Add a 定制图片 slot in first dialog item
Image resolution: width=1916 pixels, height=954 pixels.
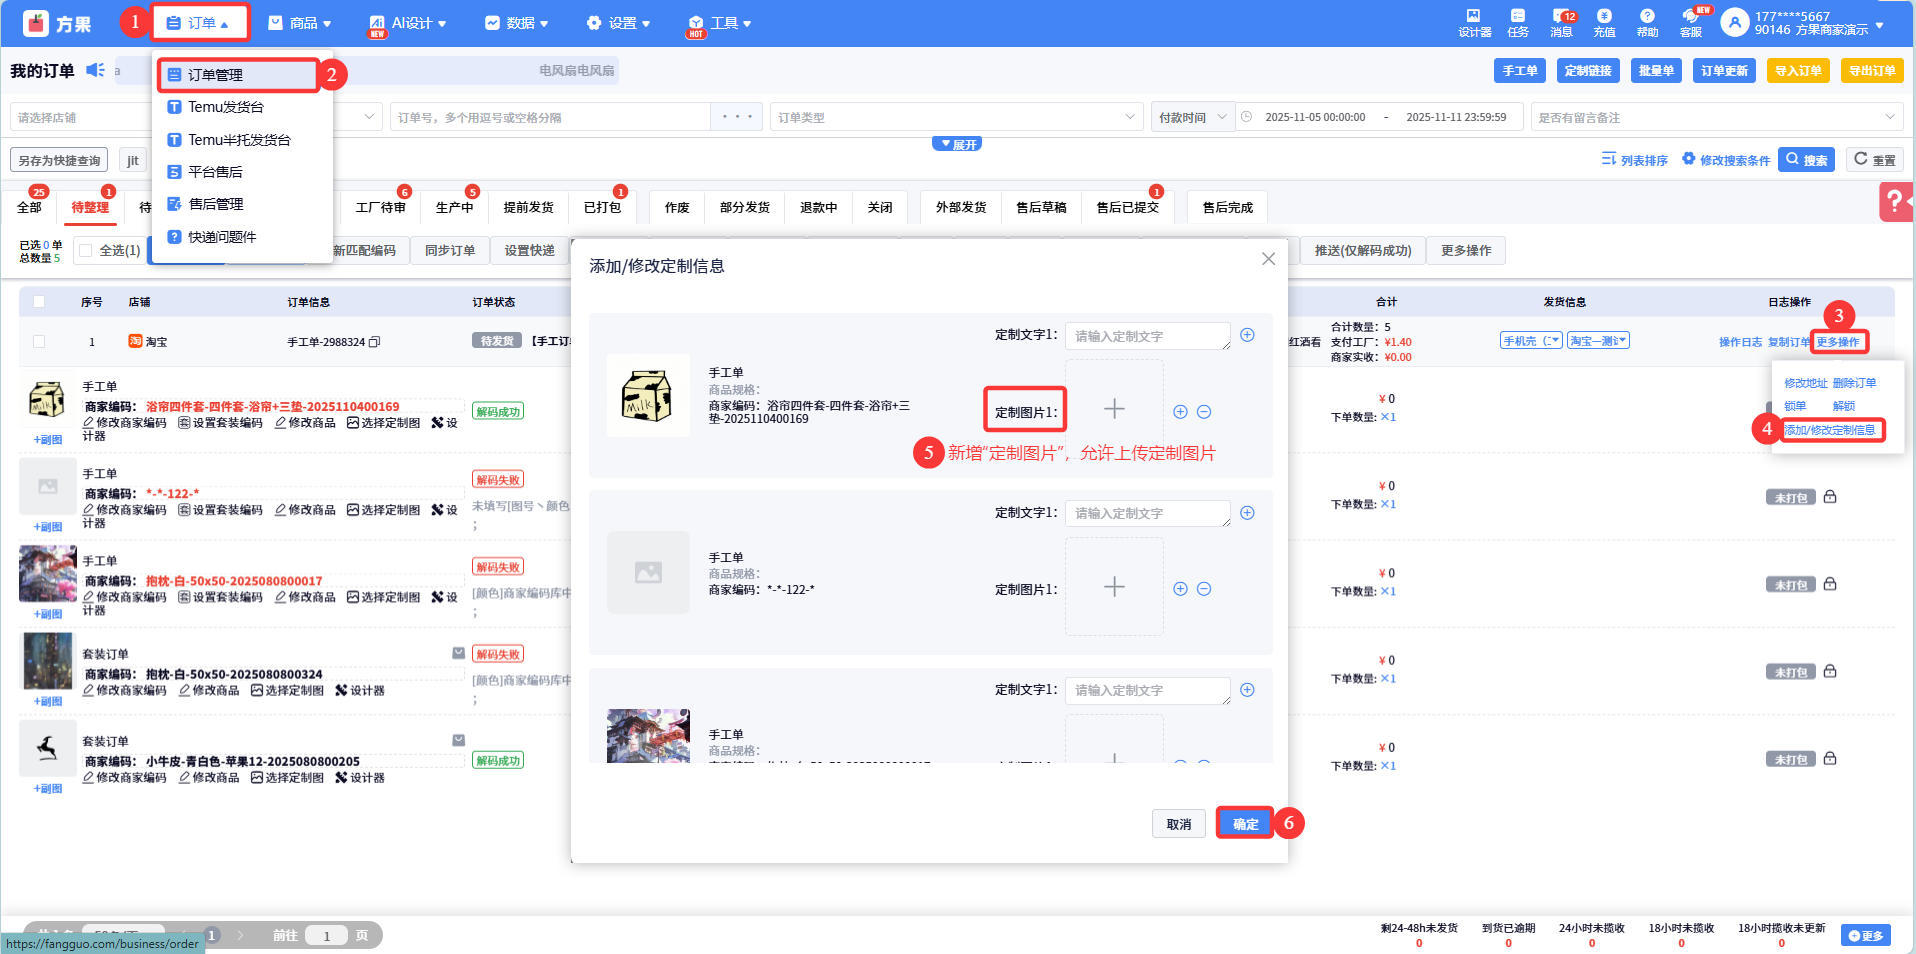point(1180,412)
